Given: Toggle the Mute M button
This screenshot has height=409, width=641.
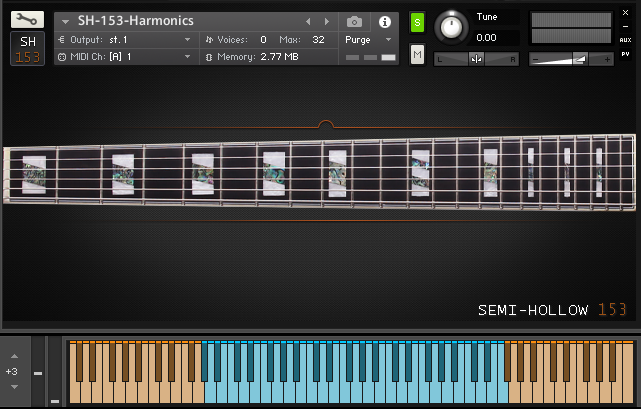Looking at the screenshot, I should pyautogui.click(x=417, y=54).
